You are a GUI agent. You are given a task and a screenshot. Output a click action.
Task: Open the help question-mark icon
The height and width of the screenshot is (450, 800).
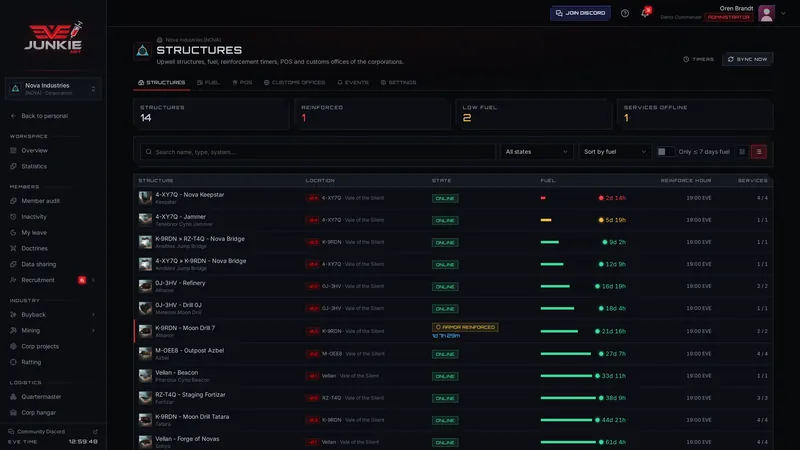pos(624,13)
